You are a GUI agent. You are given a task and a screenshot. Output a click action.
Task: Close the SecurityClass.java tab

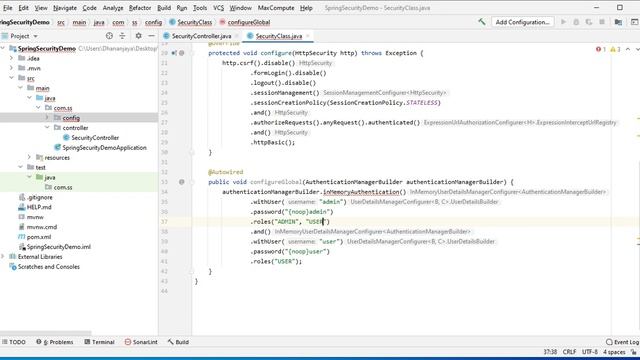tap(308, 36)
